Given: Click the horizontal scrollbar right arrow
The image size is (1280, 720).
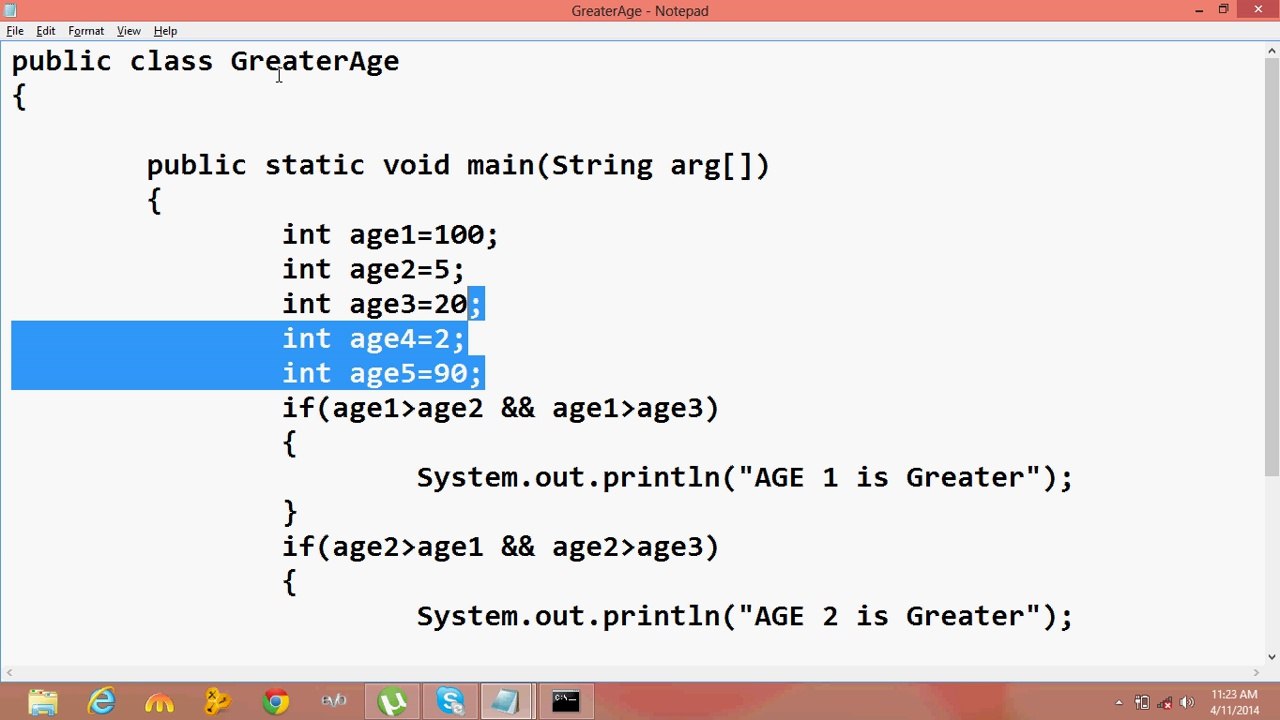Looking at the screenshot, I should coord(1256,673).
